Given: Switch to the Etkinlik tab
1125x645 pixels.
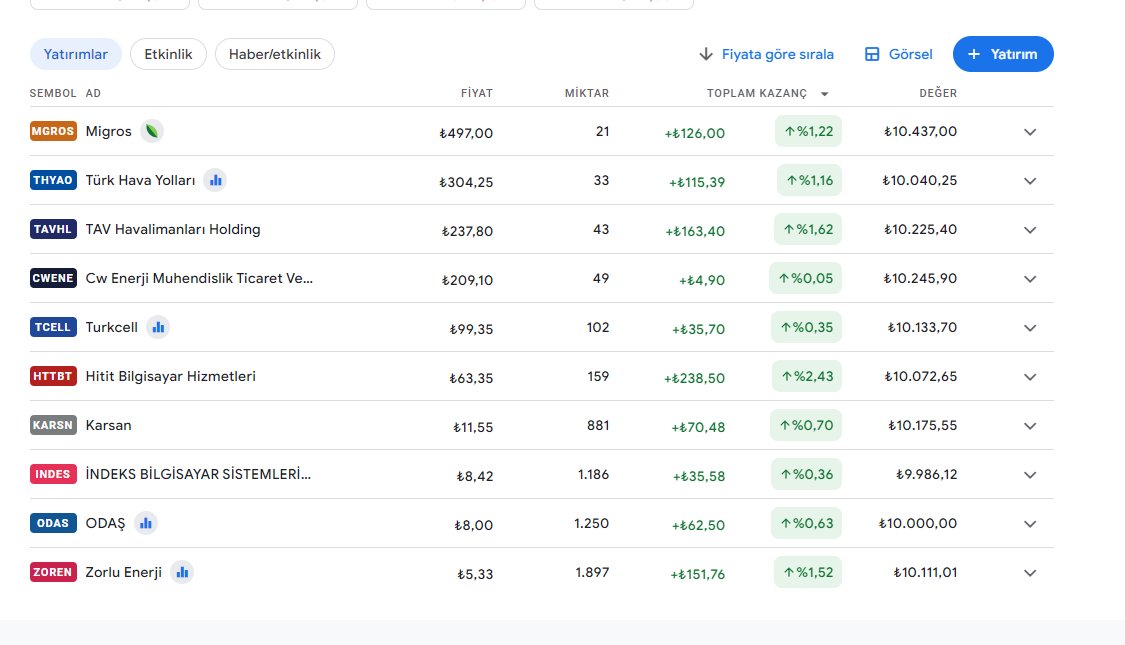Looking at the screenshot, I should point(168,55).
